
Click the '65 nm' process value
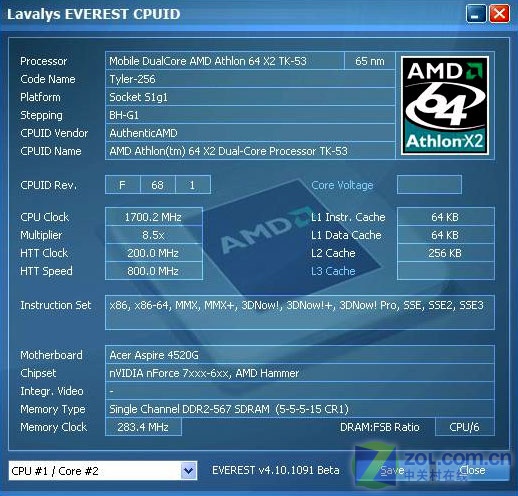click(x=370, y=61)
